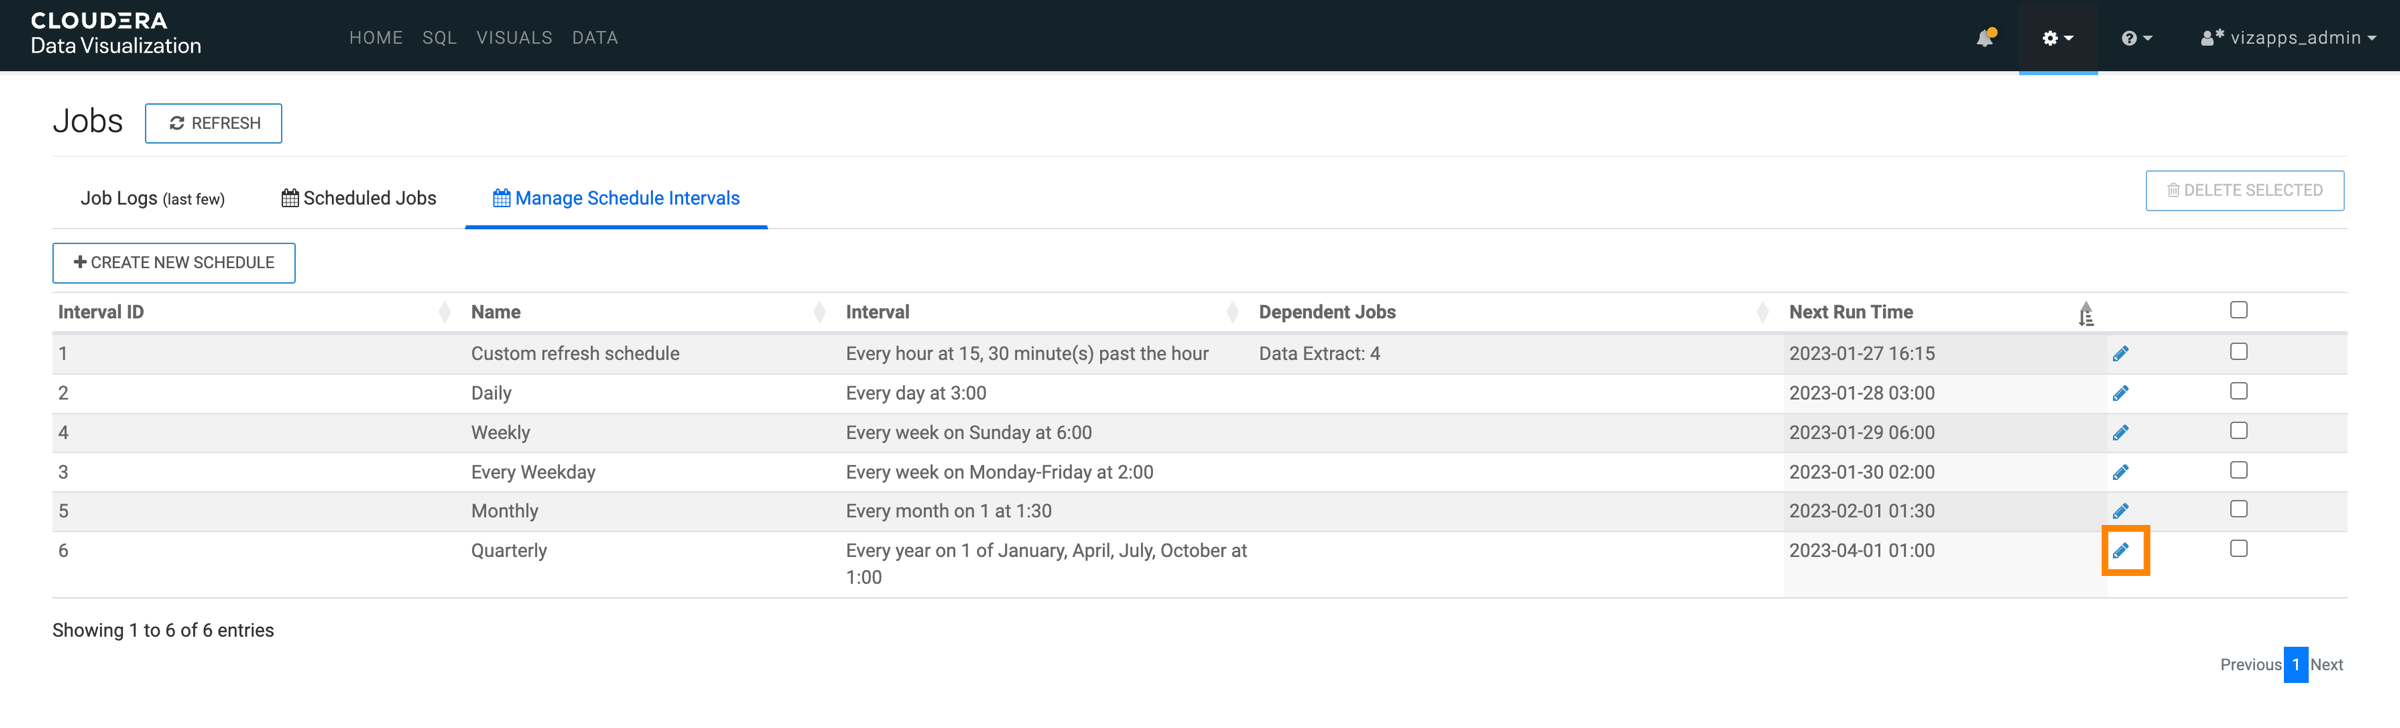Edit the Custom refresh schedule pencil icon

coord(2120,354)
